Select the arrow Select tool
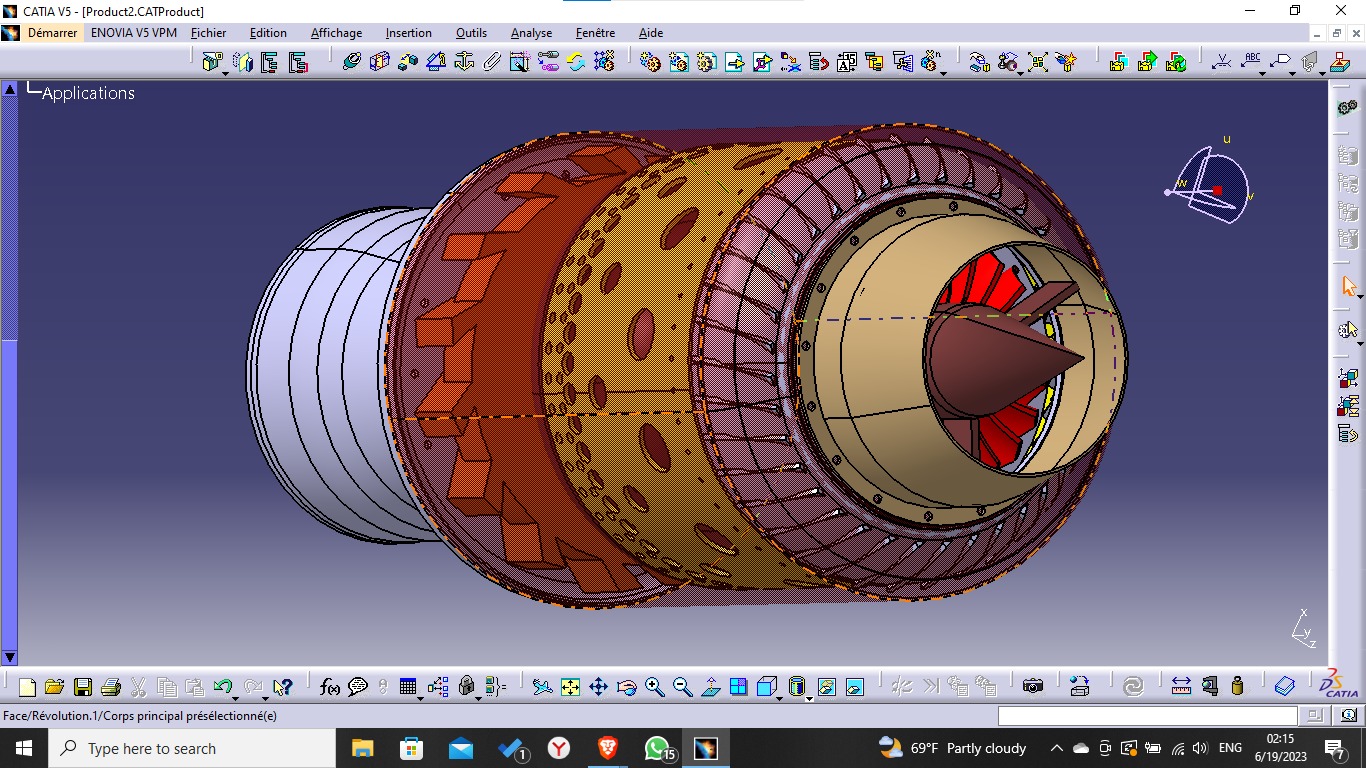Image resolution: width=1366 pixels, height=768 pixels. coord(1348,286)
